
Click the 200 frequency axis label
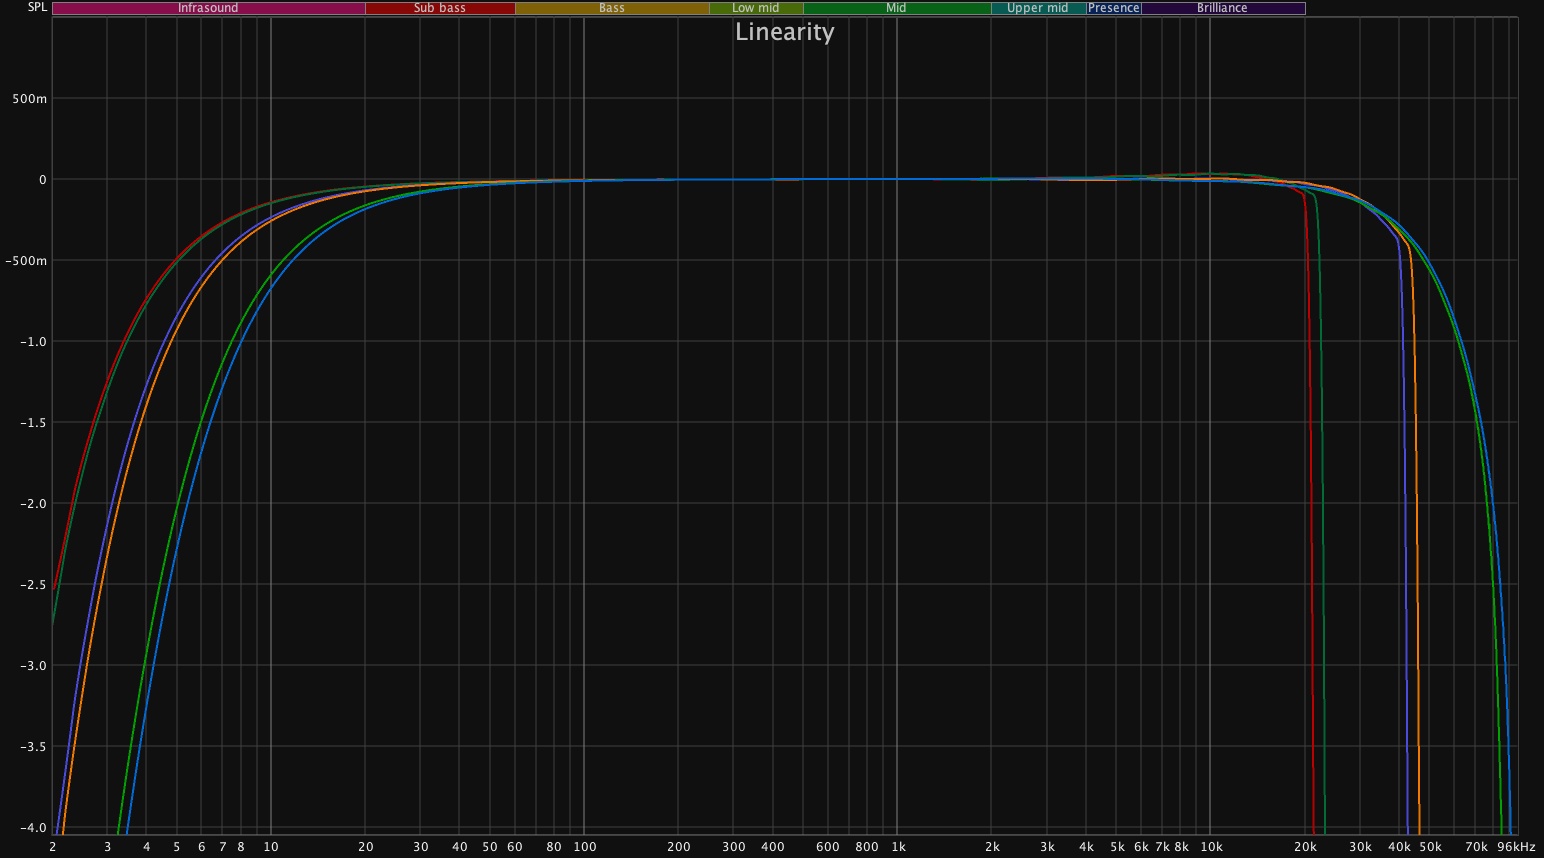pyautogui.click(x=679, y=847)
